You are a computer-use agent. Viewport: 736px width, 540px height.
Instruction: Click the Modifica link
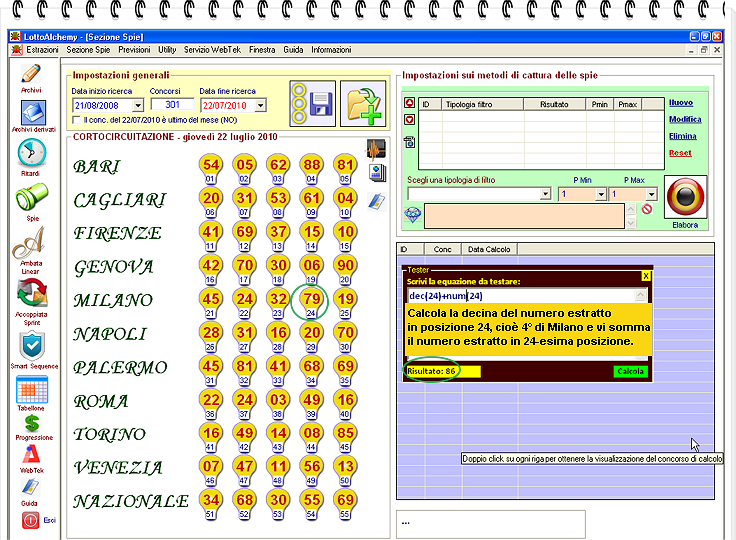(x=685, y=119)
